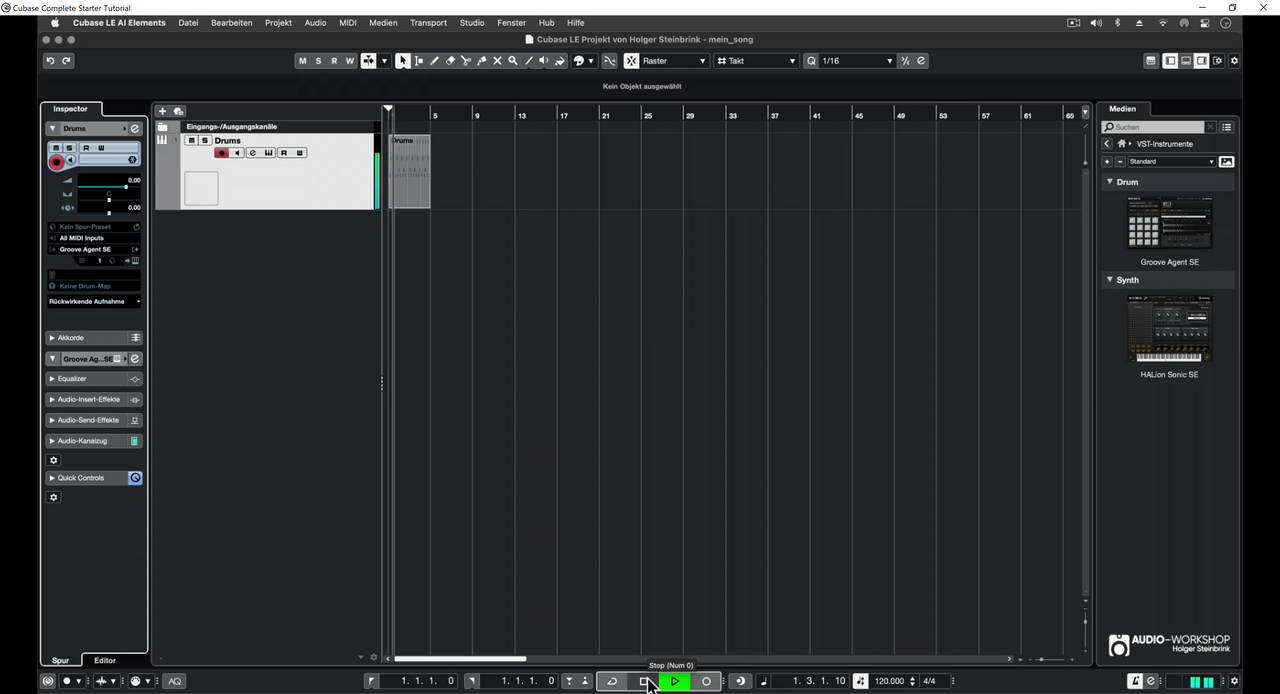Open the Takt grid type dropdown
Viewport: 1280px width, 694px height.
[x=756, y=61]
